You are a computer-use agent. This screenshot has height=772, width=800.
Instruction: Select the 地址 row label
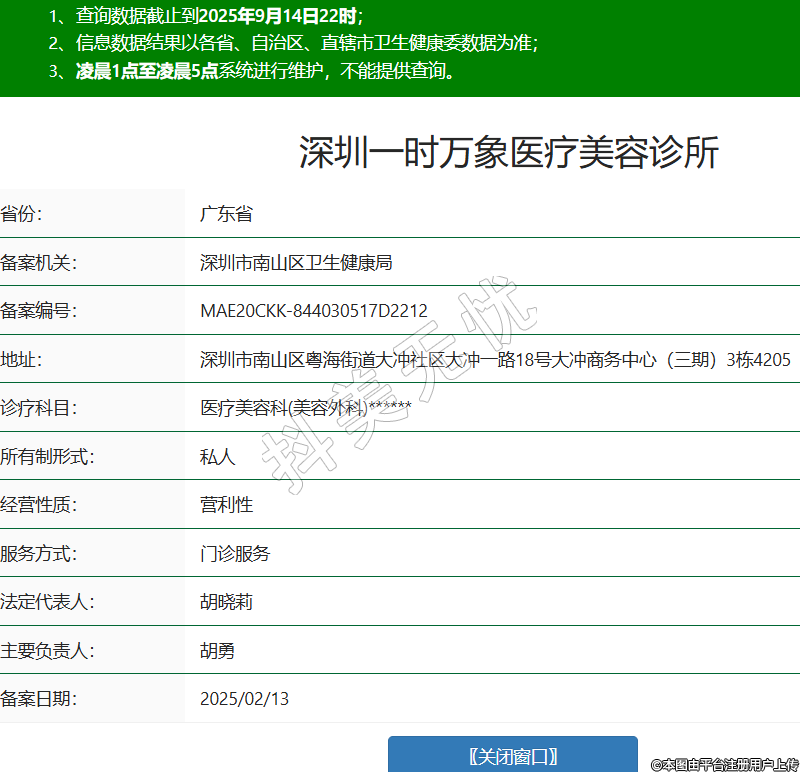click(x=22, y=360)
